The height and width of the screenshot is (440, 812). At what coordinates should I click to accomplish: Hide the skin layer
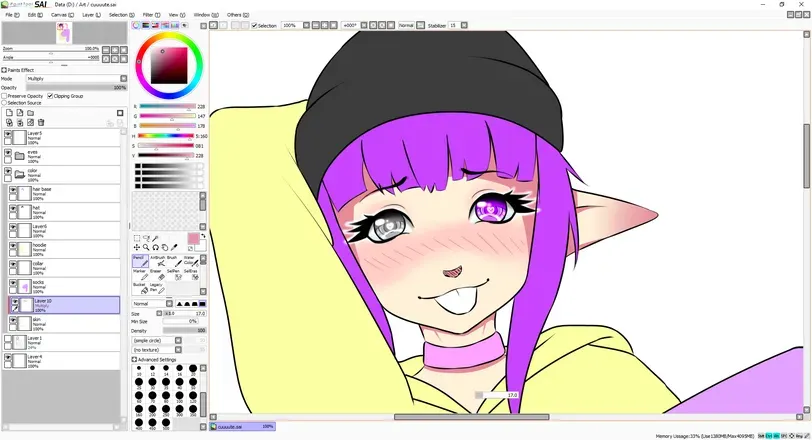pos(13,320)
